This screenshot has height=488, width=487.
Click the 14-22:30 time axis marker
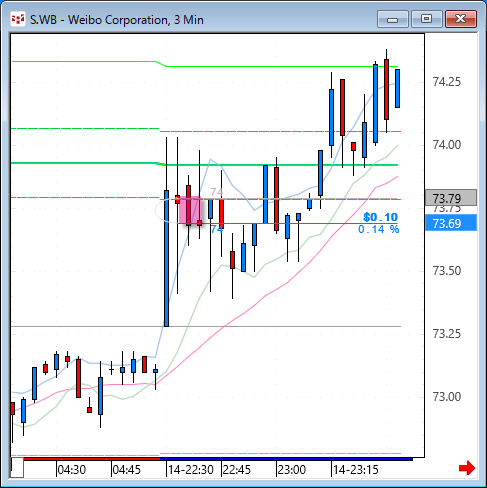click(191, 470)
